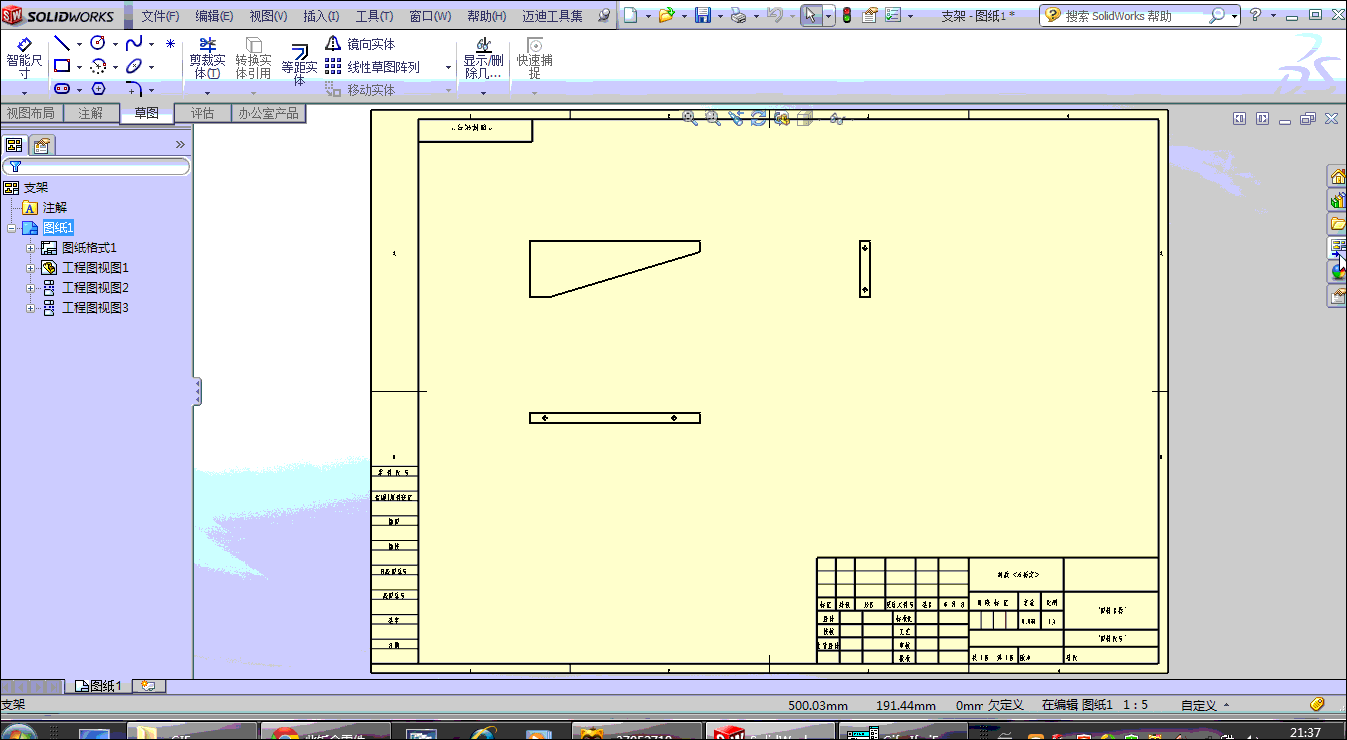Open the 文件(F) menu
The image size is (1347, 740).
click(160, 16)
